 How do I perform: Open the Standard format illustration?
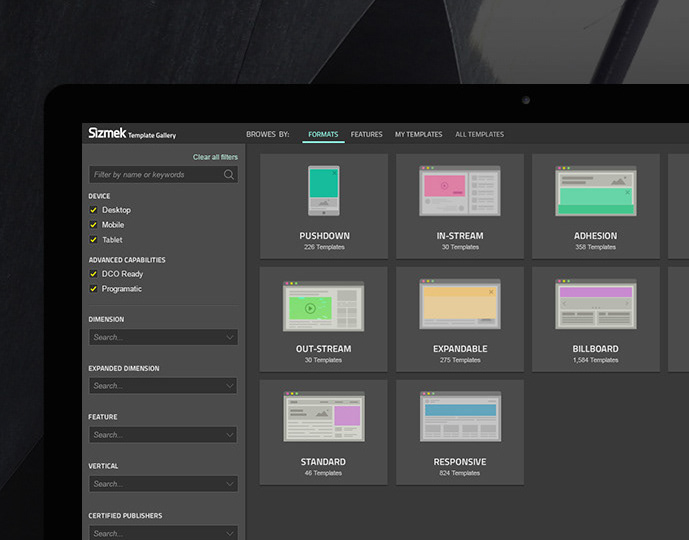[x=324, y=417]
